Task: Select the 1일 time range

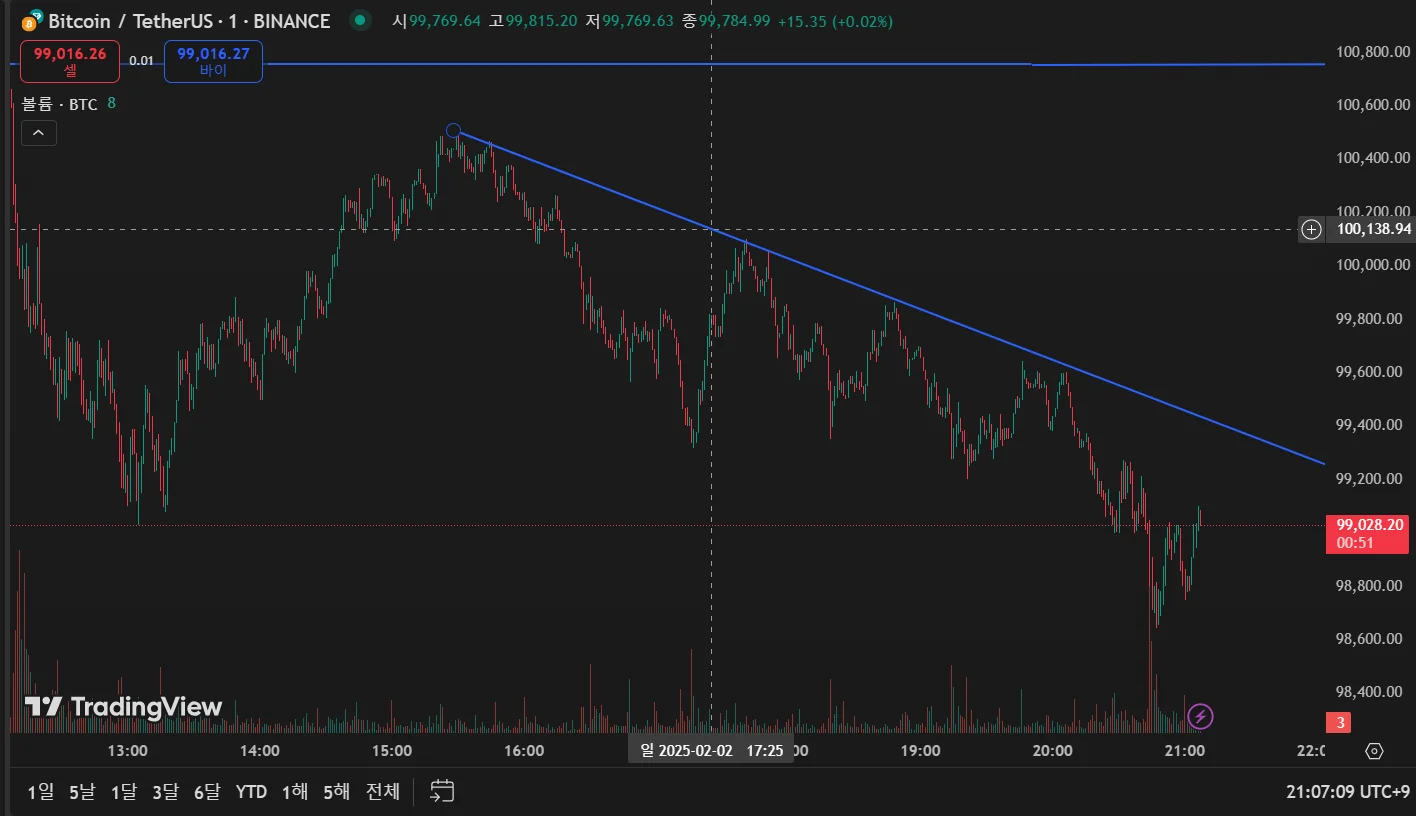Action: click(41, 792)
